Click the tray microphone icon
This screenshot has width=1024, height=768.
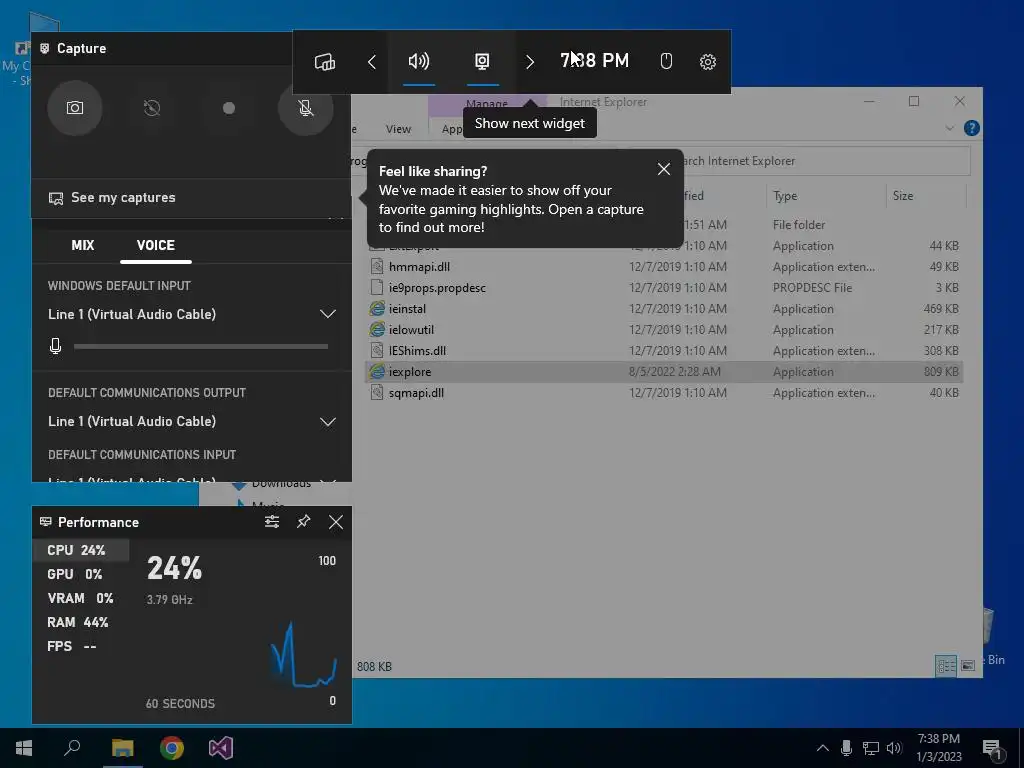[x=846, y=748]
